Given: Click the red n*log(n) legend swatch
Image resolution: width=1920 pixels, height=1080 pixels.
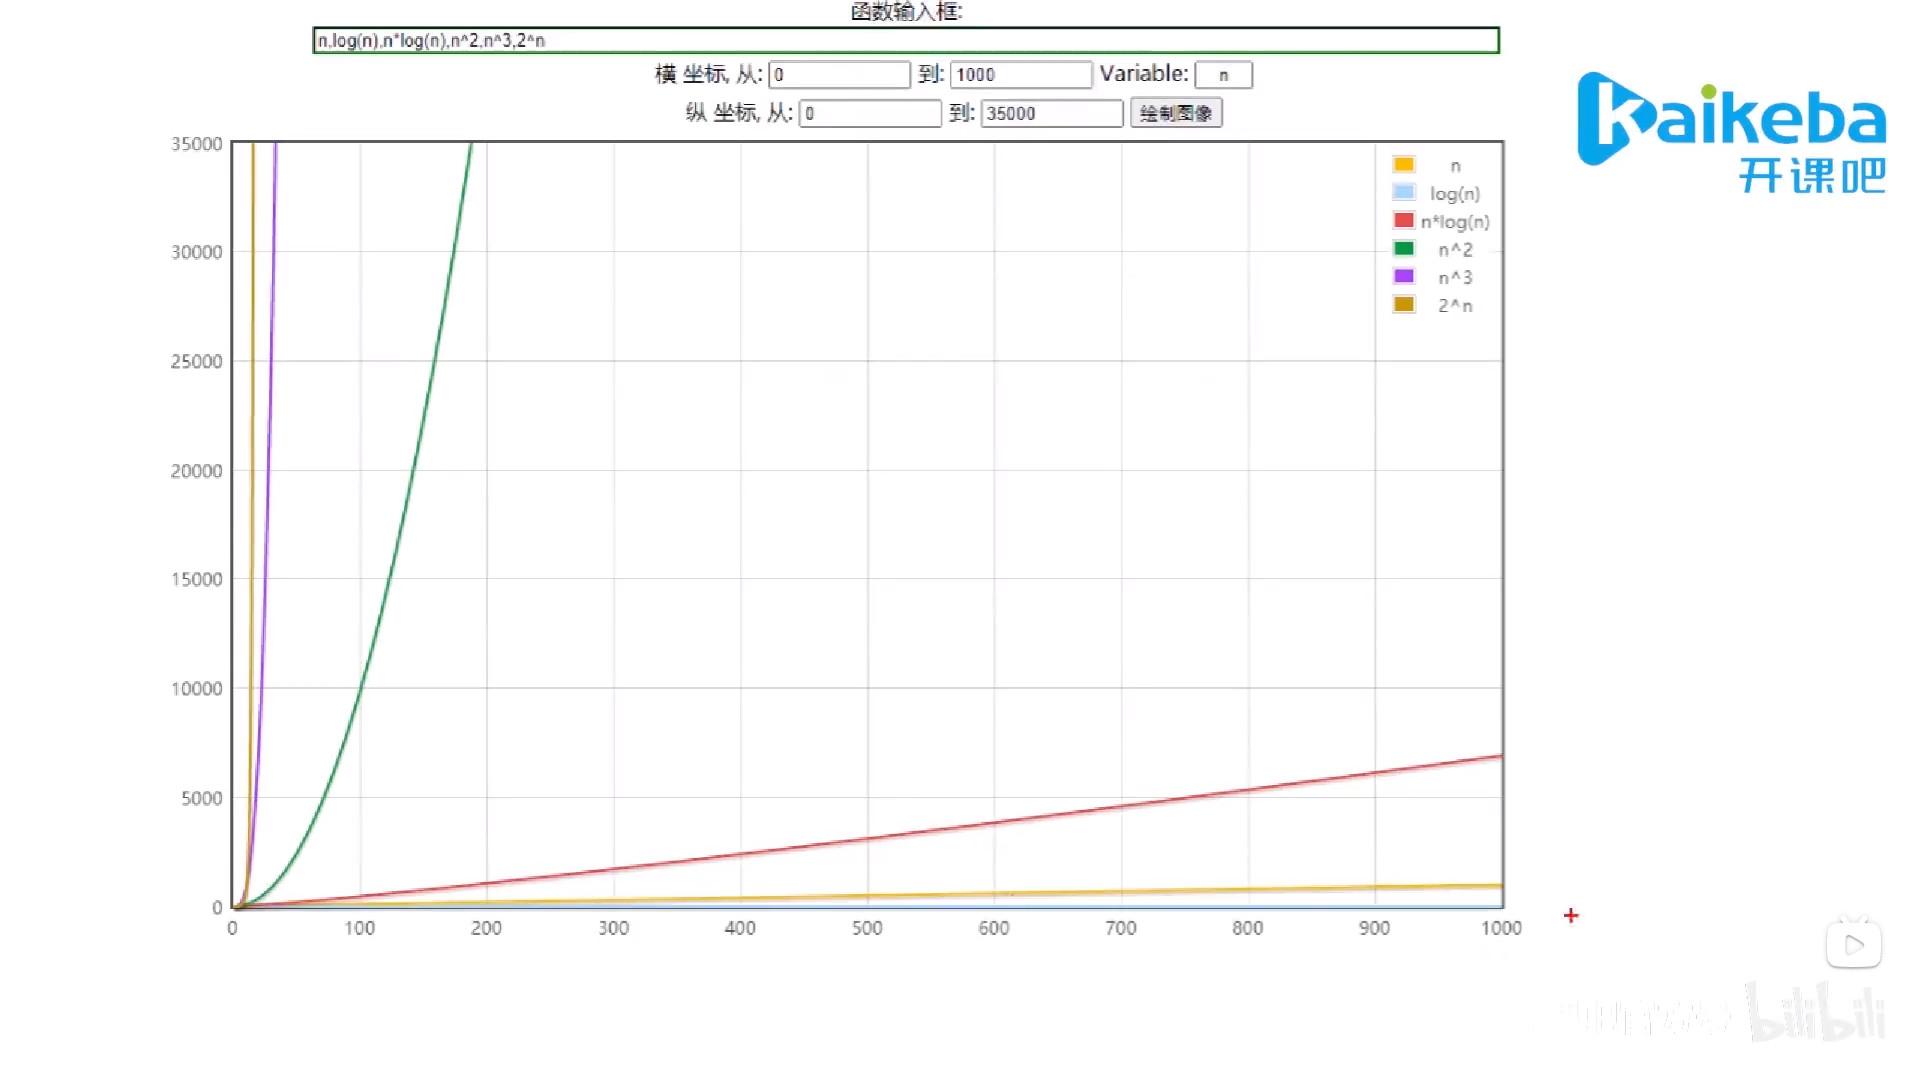Looking at the screenshot, I should point(1404,221).
